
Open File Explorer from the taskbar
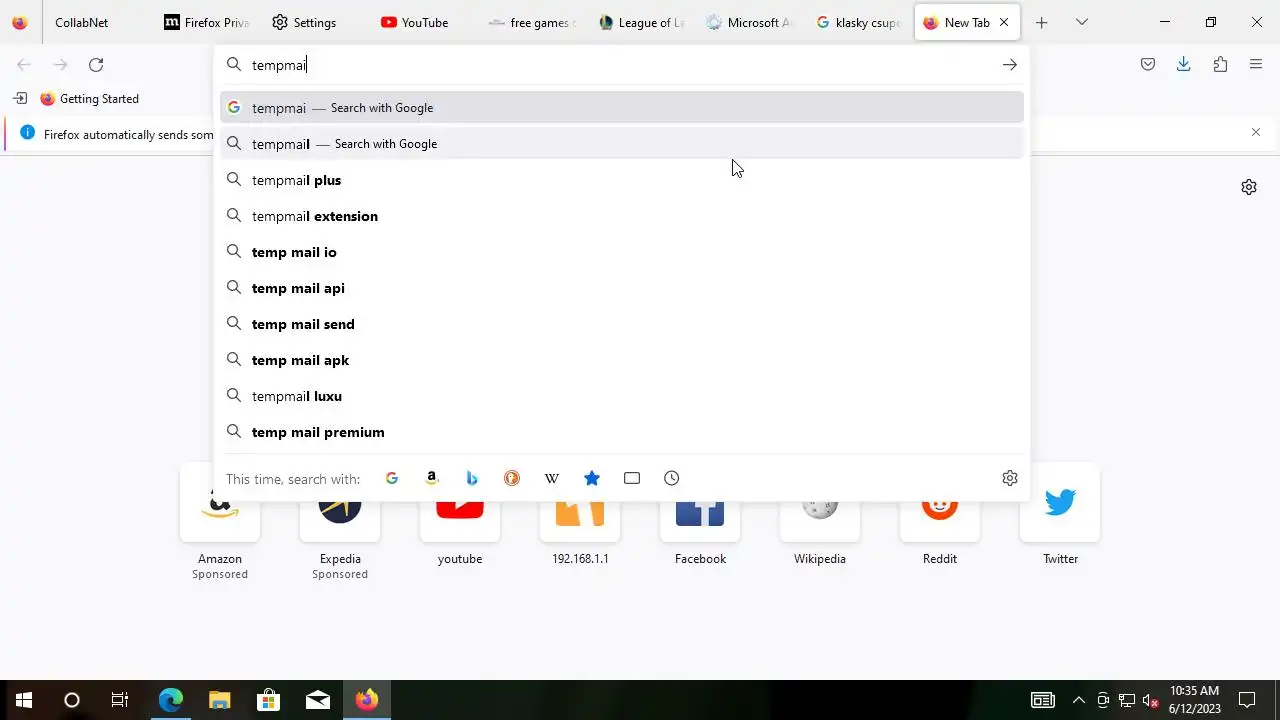pos(220,700)
